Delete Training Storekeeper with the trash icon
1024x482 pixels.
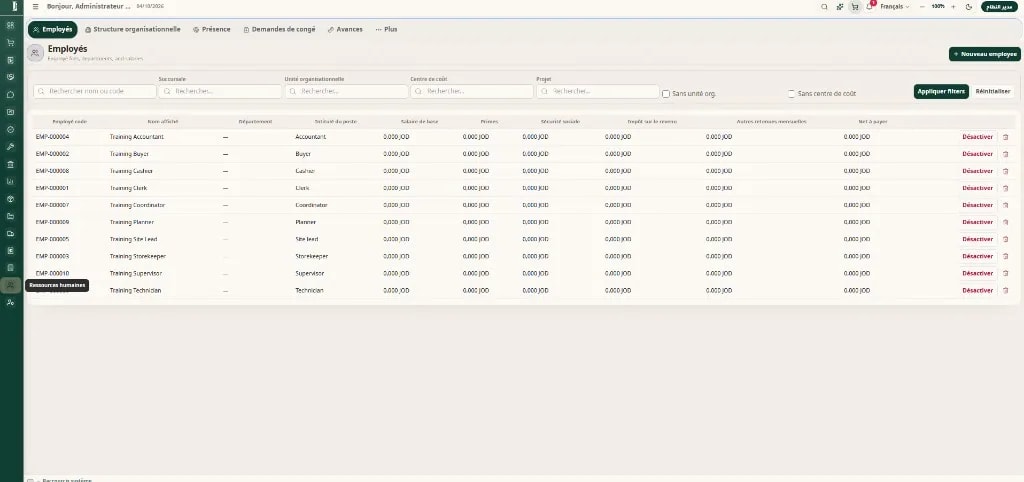[x=1005, y=256]
